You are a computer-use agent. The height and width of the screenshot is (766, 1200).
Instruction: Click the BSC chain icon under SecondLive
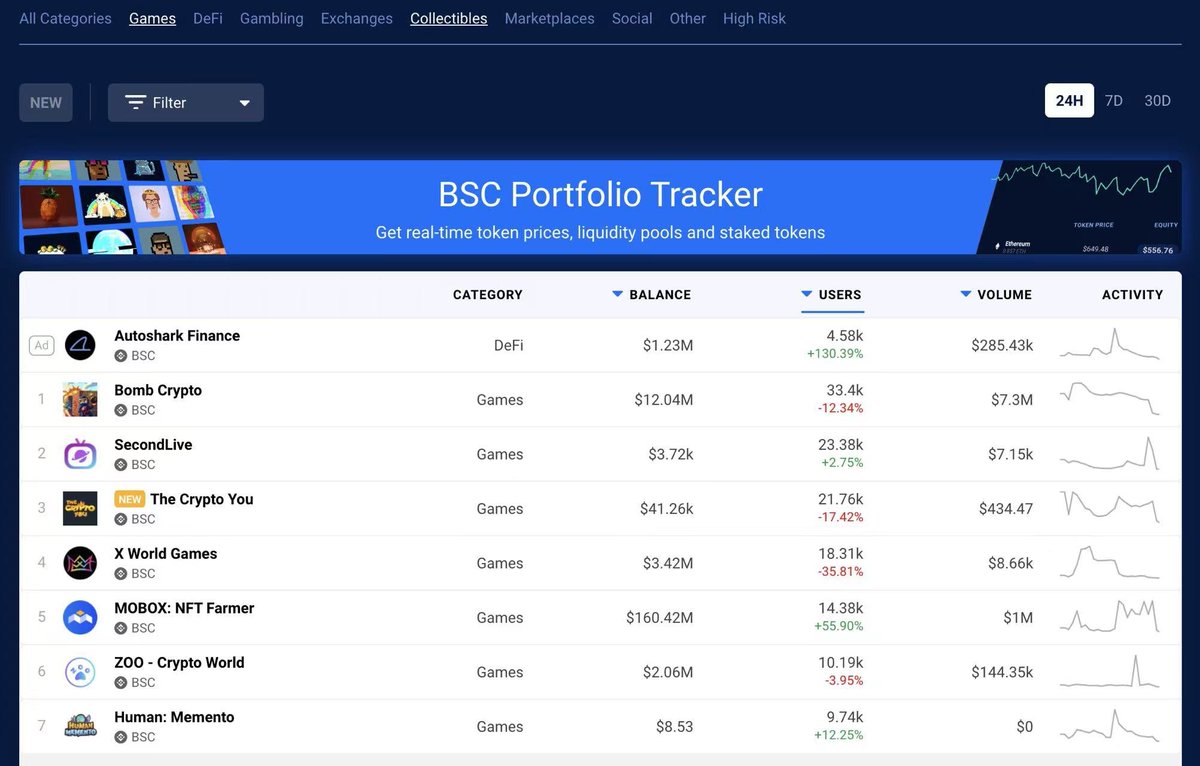[121, 464]
